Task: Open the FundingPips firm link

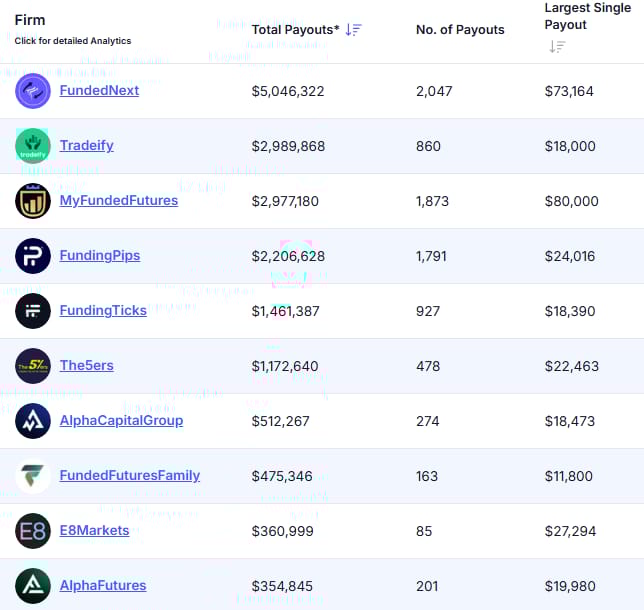Action: coord(100,256)
